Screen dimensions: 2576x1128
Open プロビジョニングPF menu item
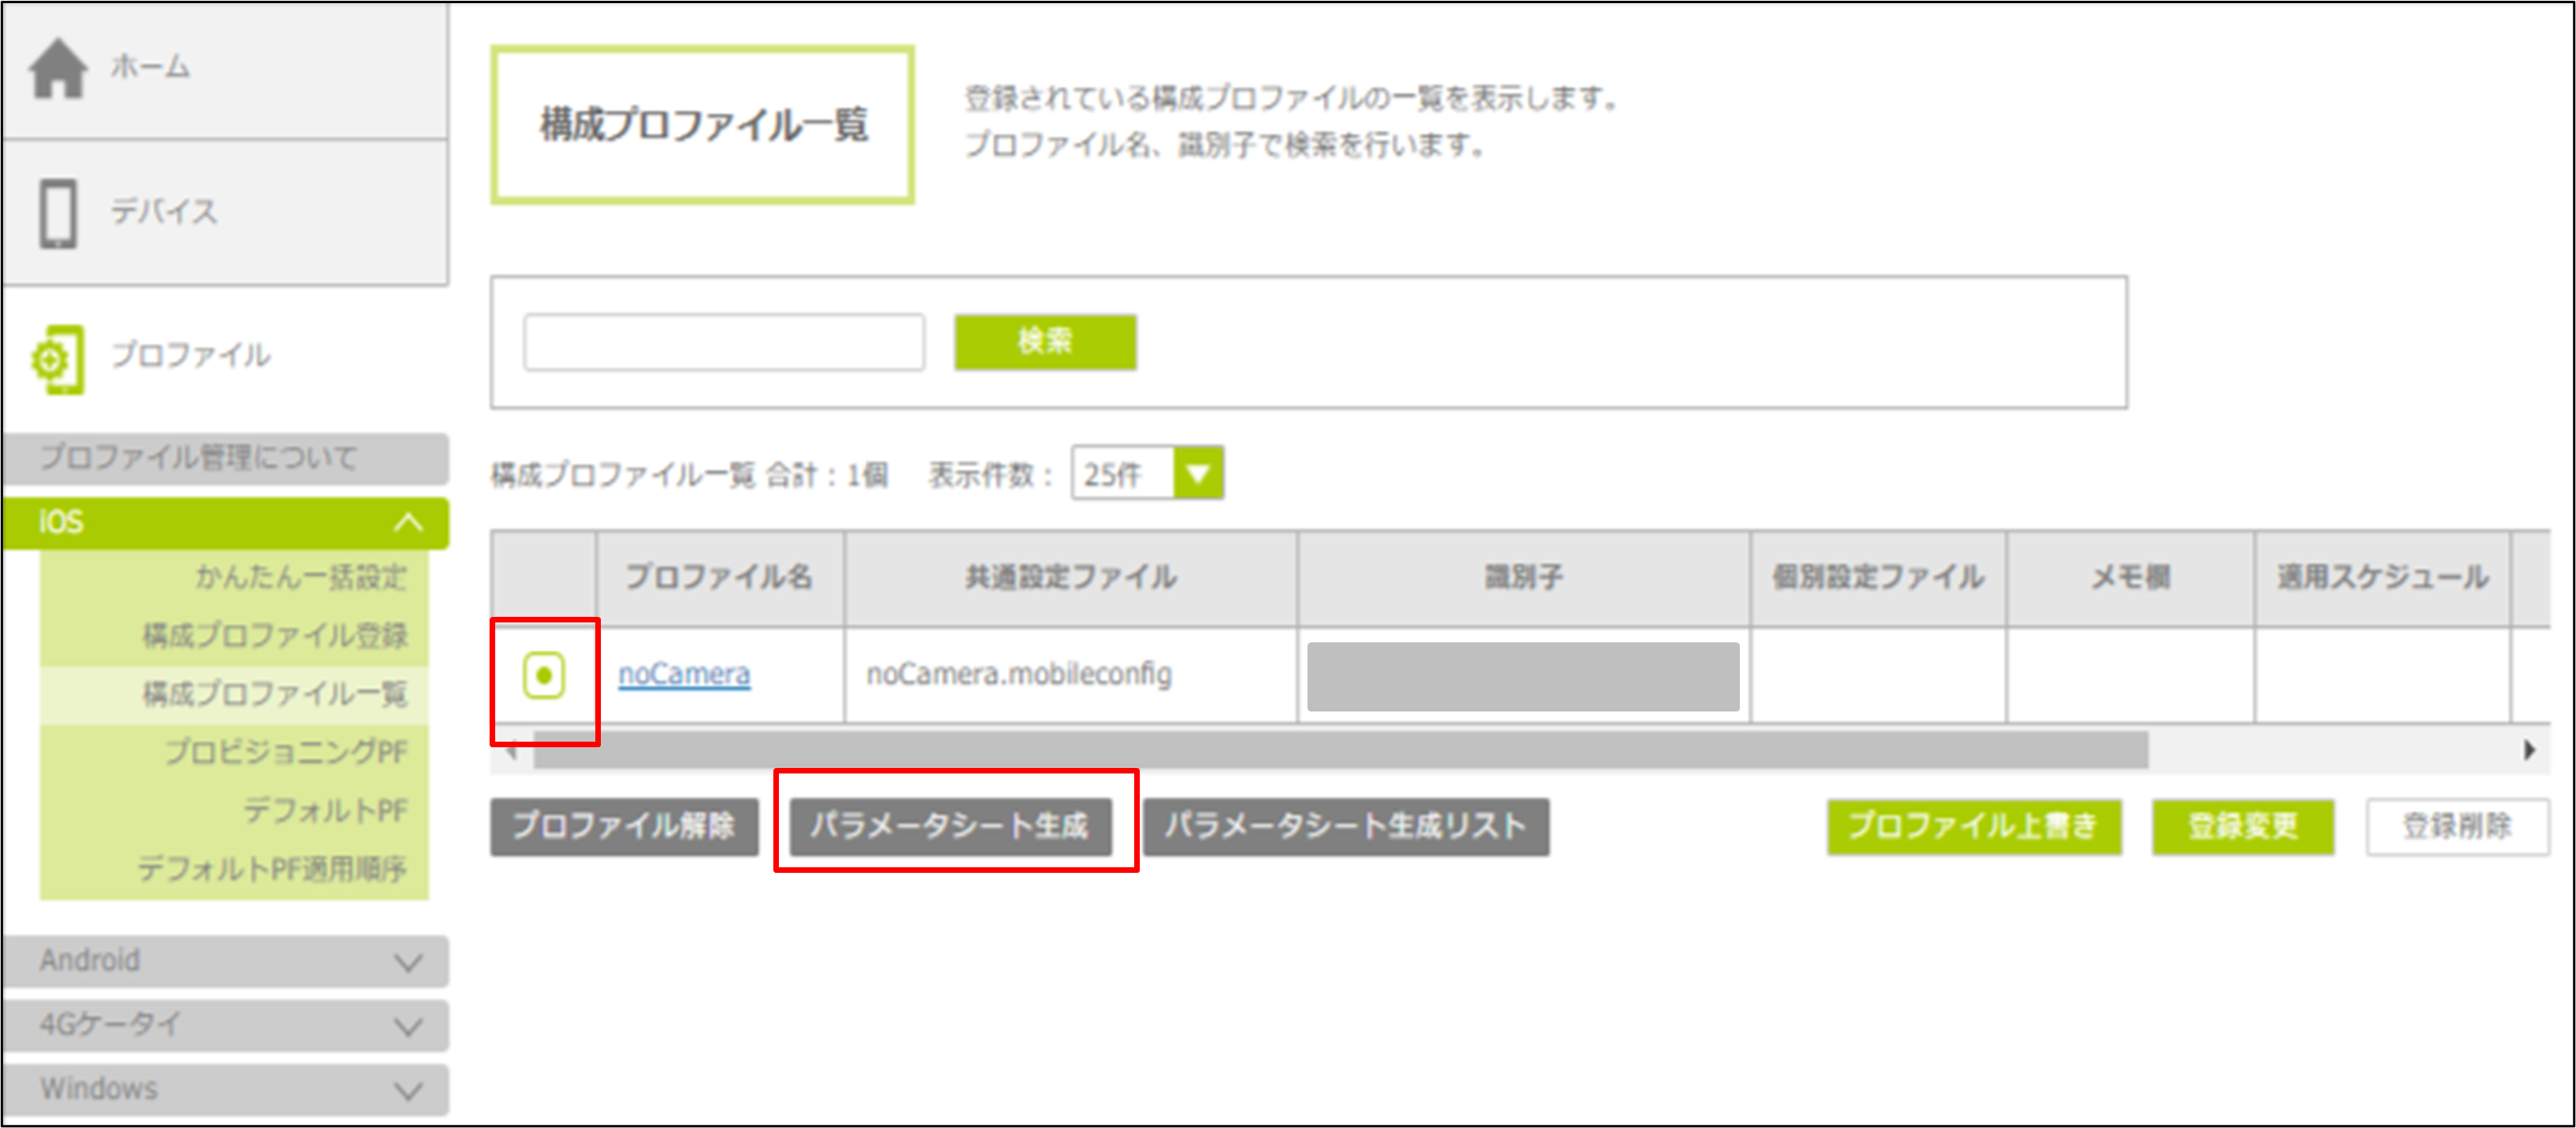286,752
